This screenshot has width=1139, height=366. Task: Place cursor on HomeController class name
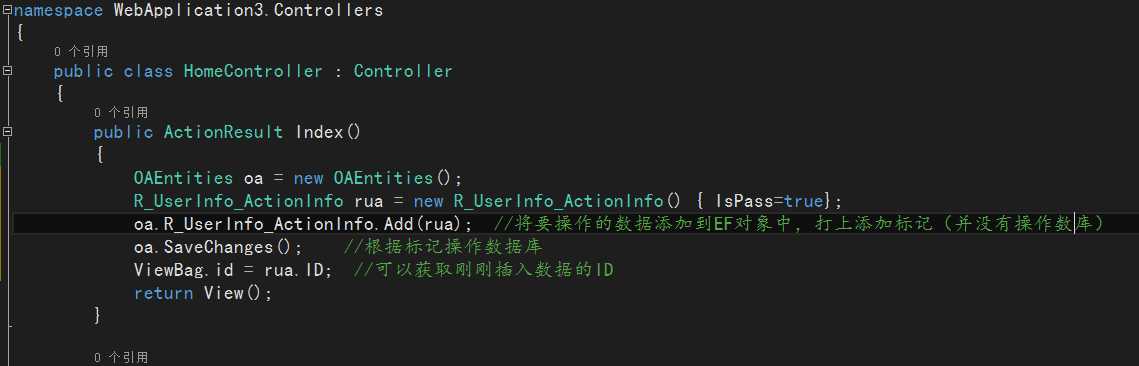click(x=253, y=71)
